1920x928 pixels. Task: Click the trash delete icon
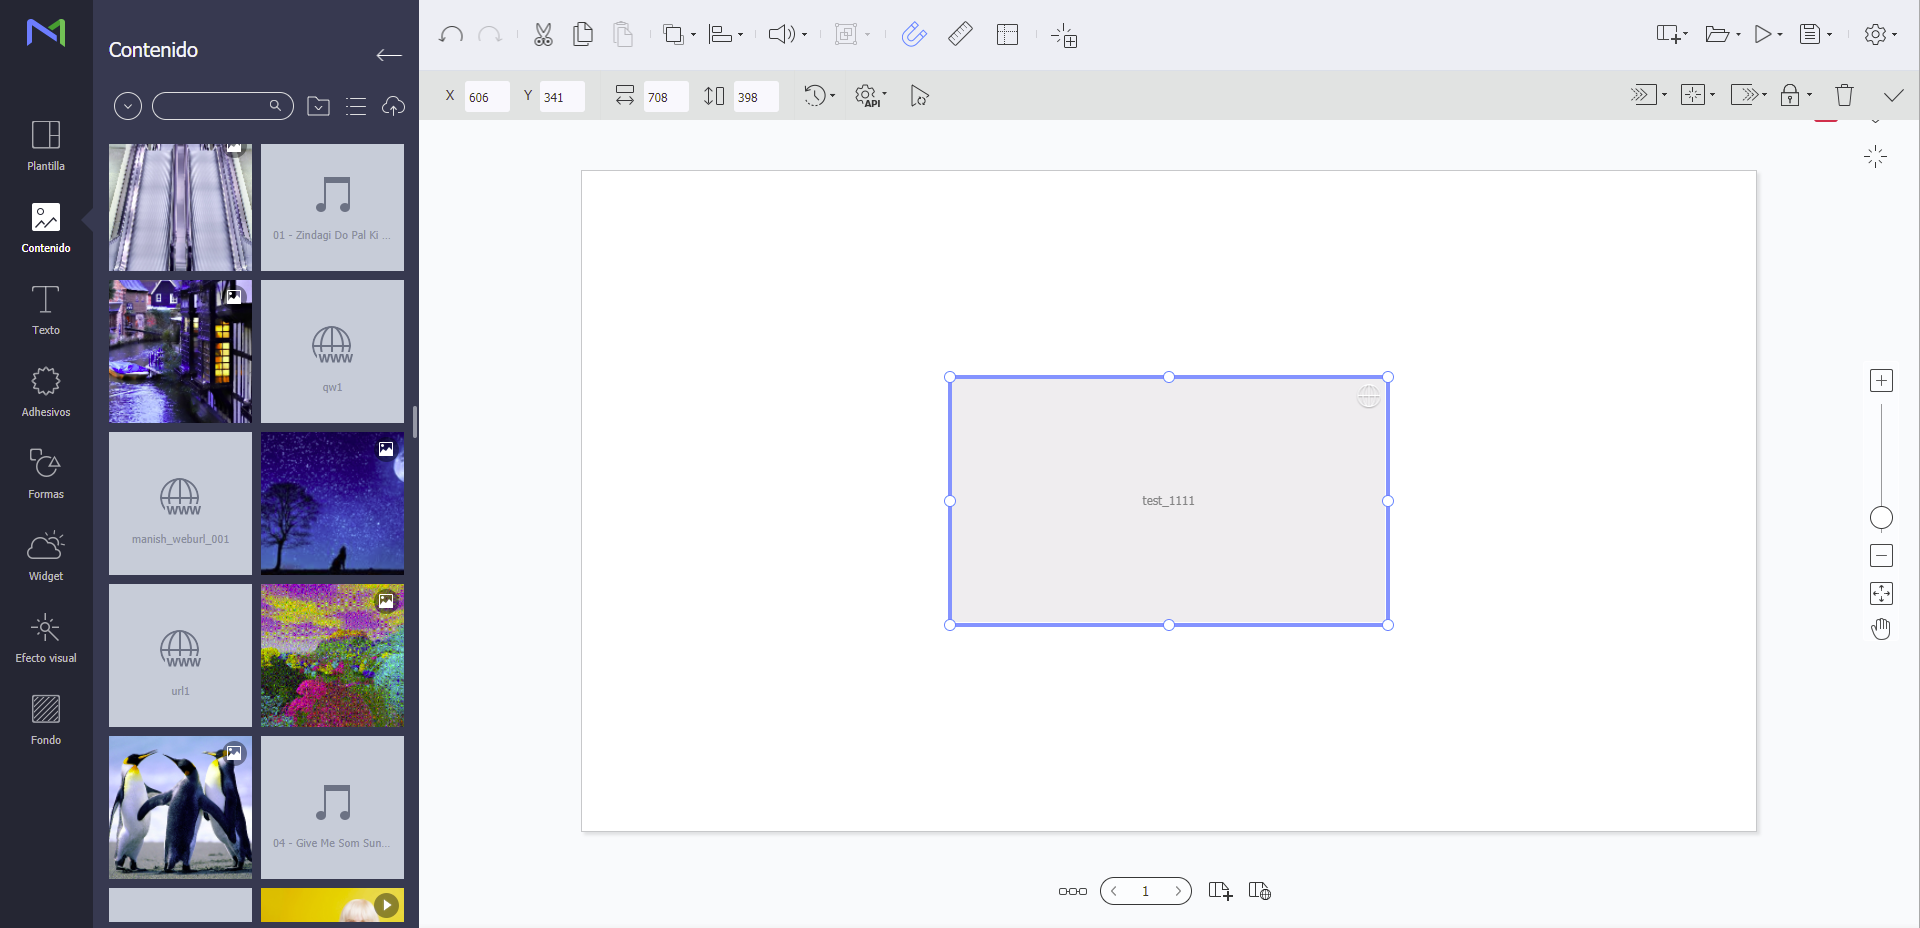click(x=1844, y=96)
